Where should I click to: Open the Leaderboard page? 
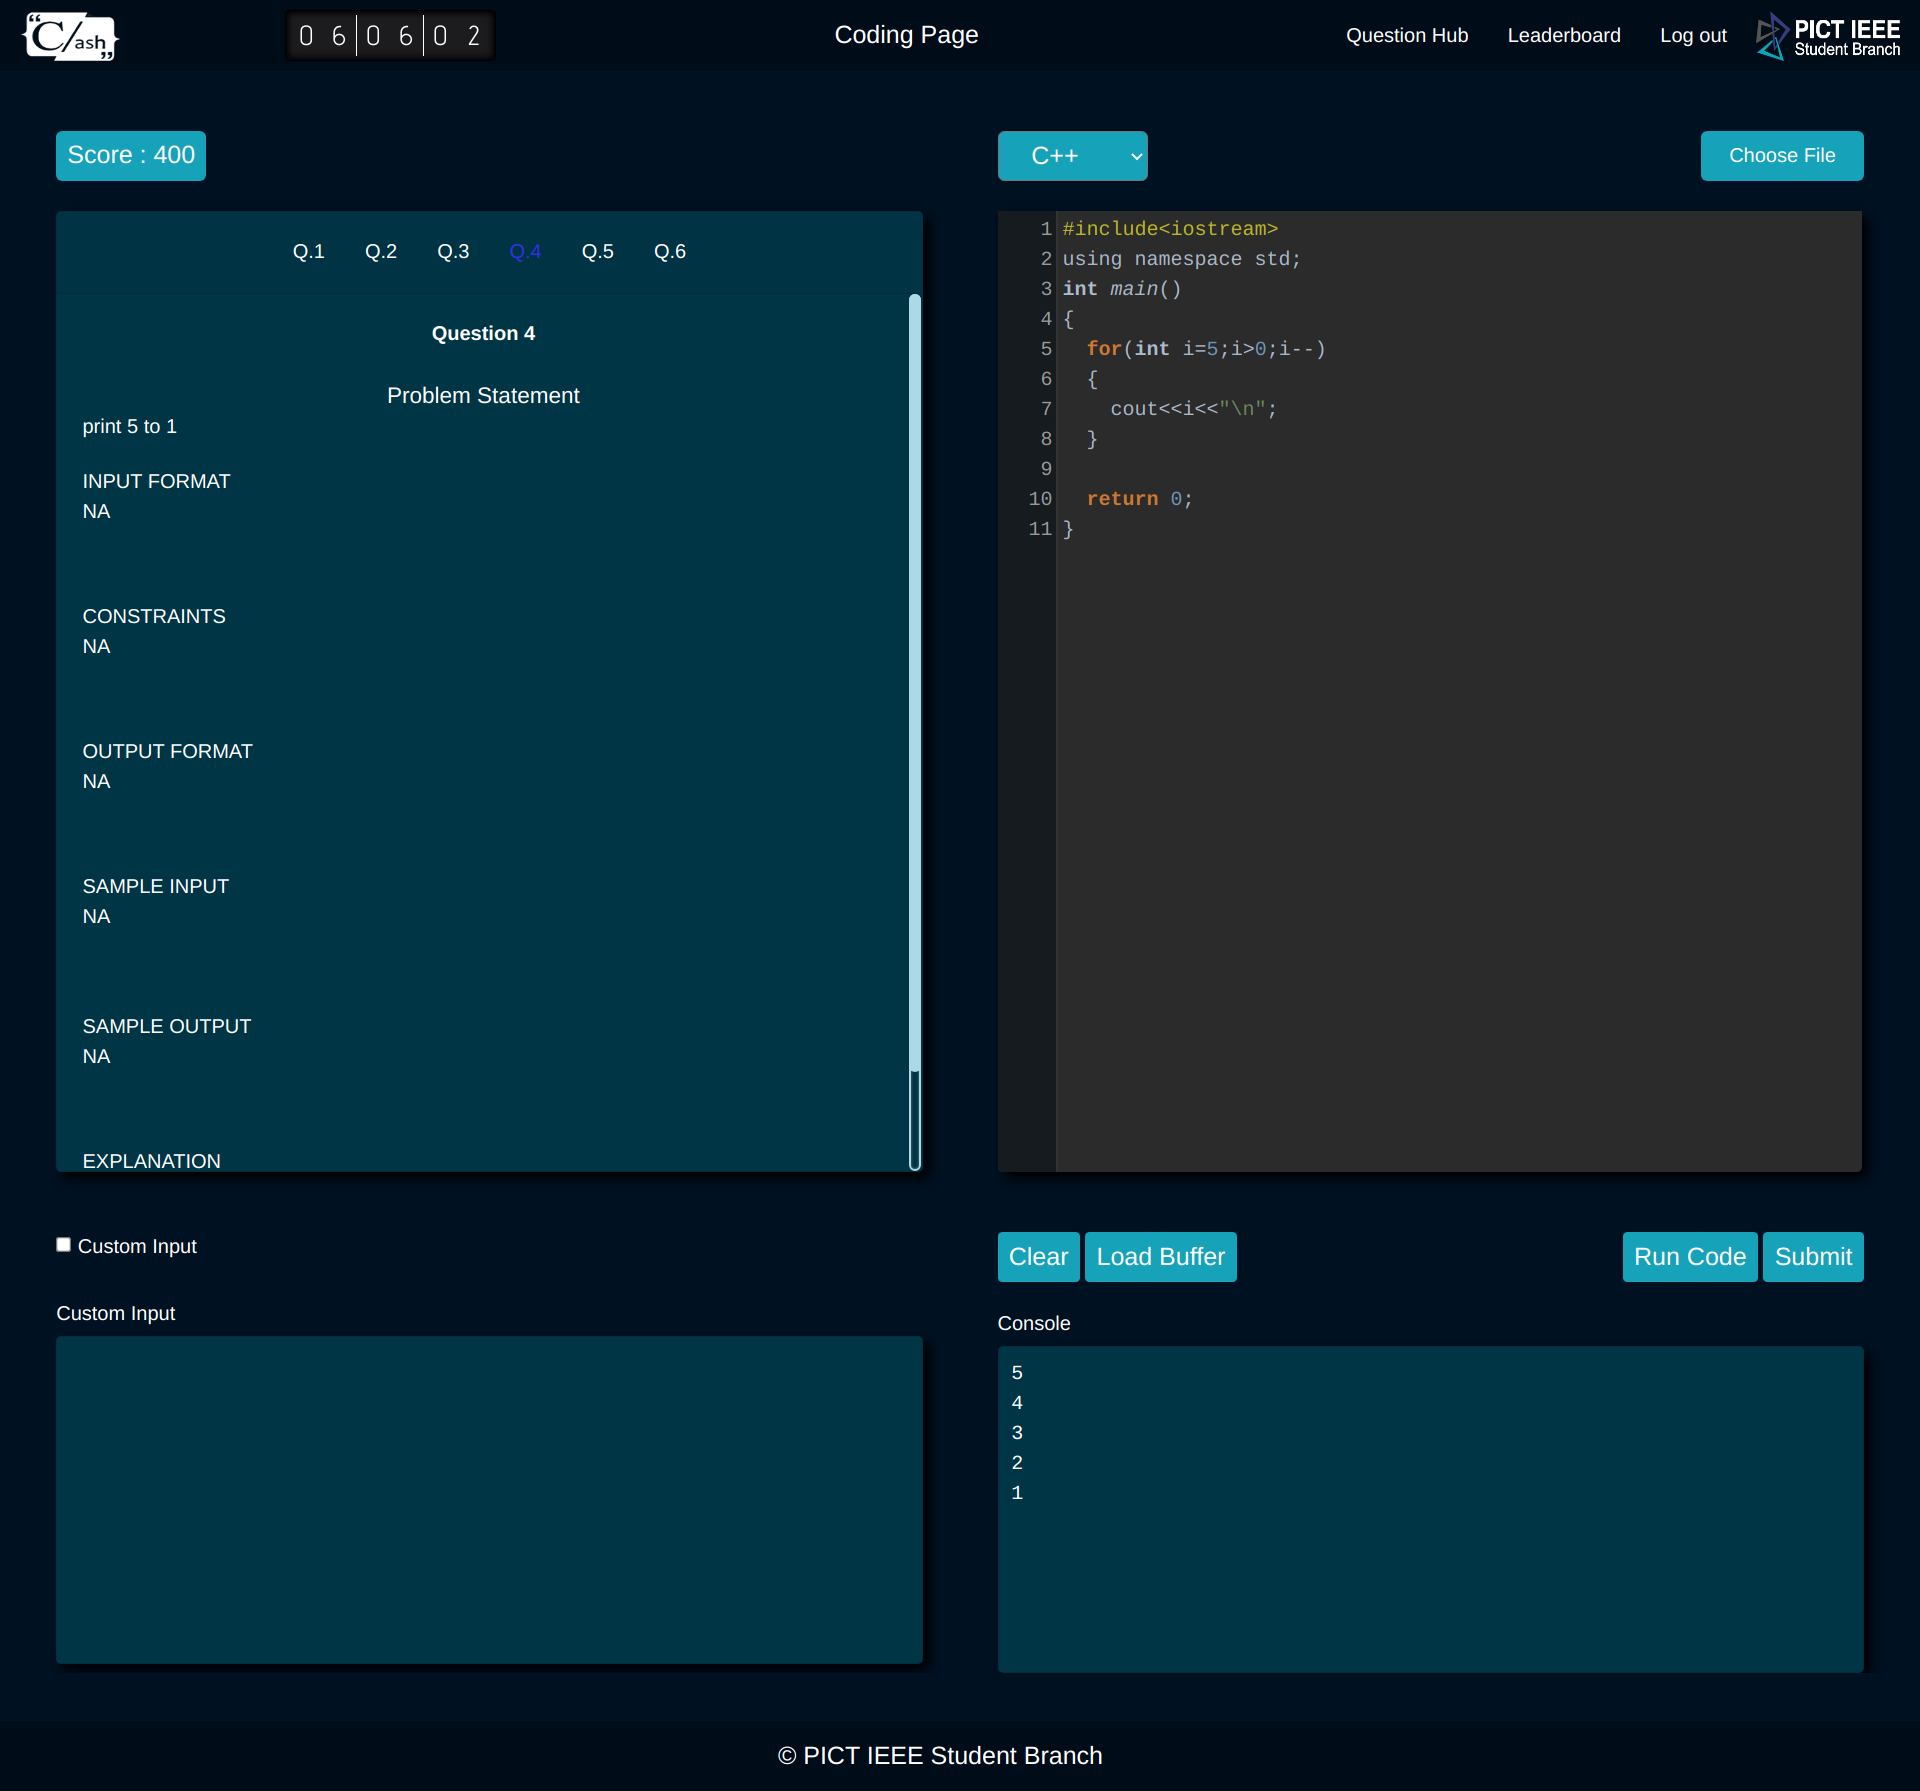tap(1564, 36)
